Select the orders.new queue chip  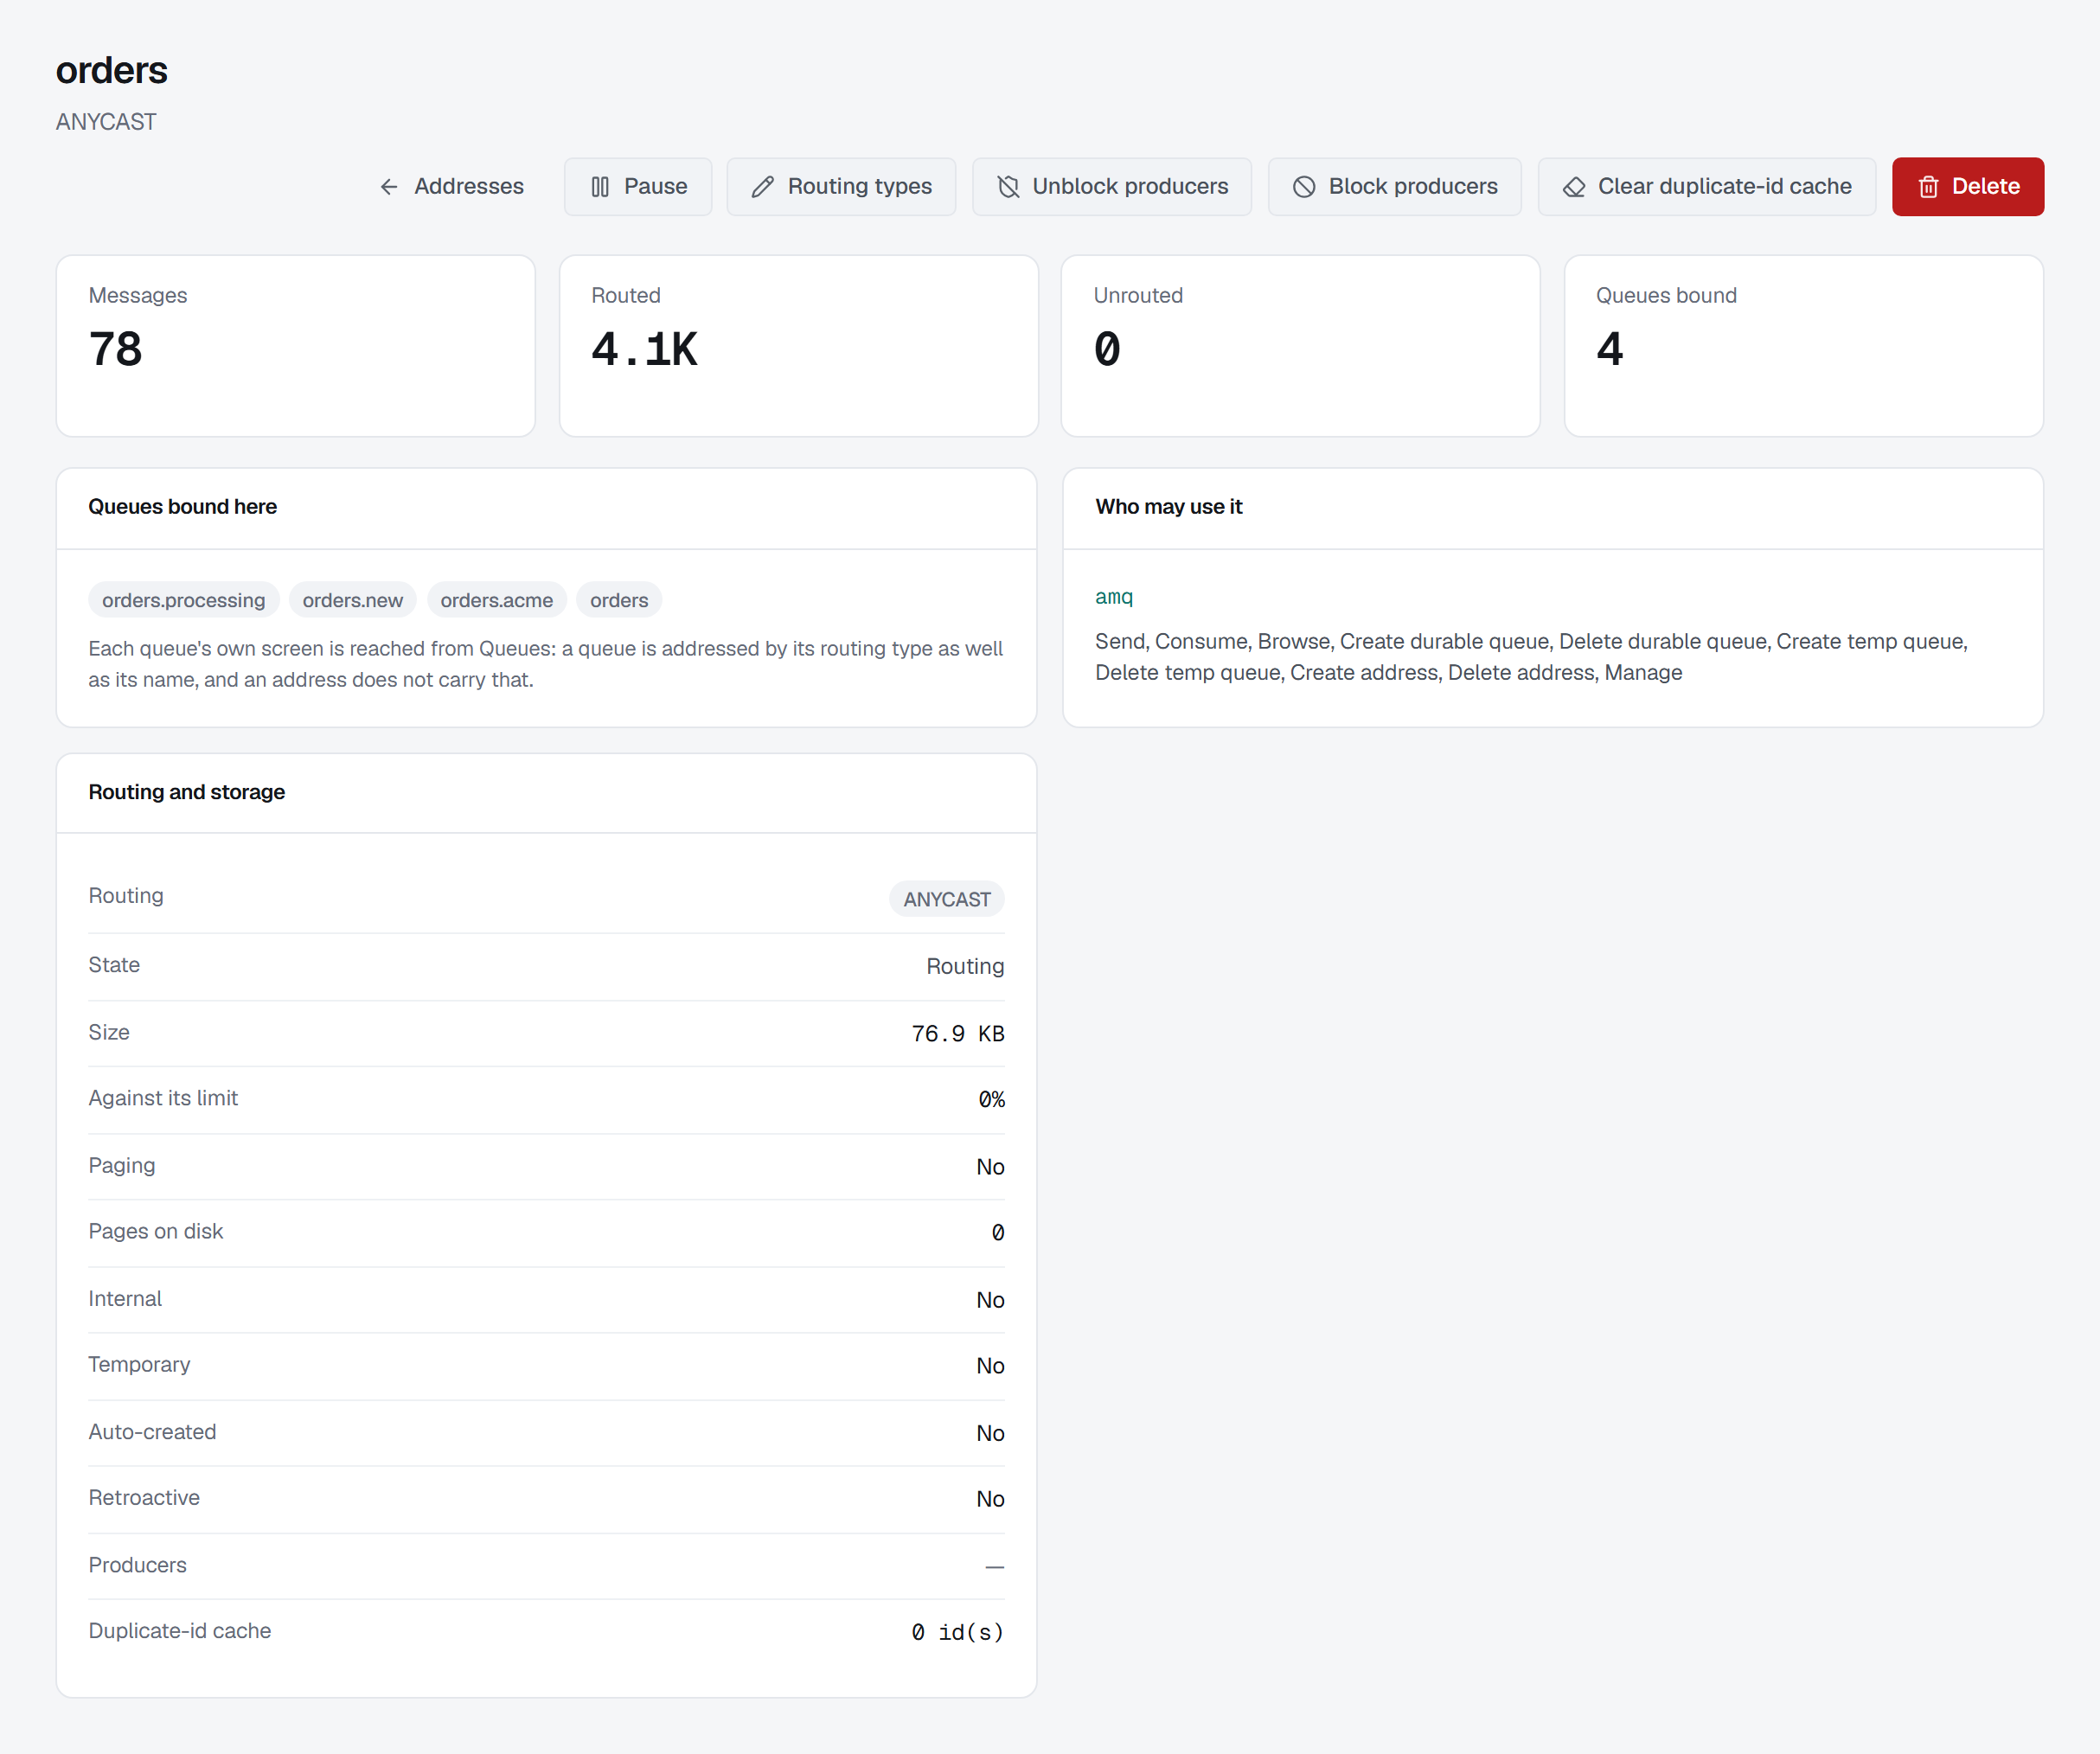353,600
